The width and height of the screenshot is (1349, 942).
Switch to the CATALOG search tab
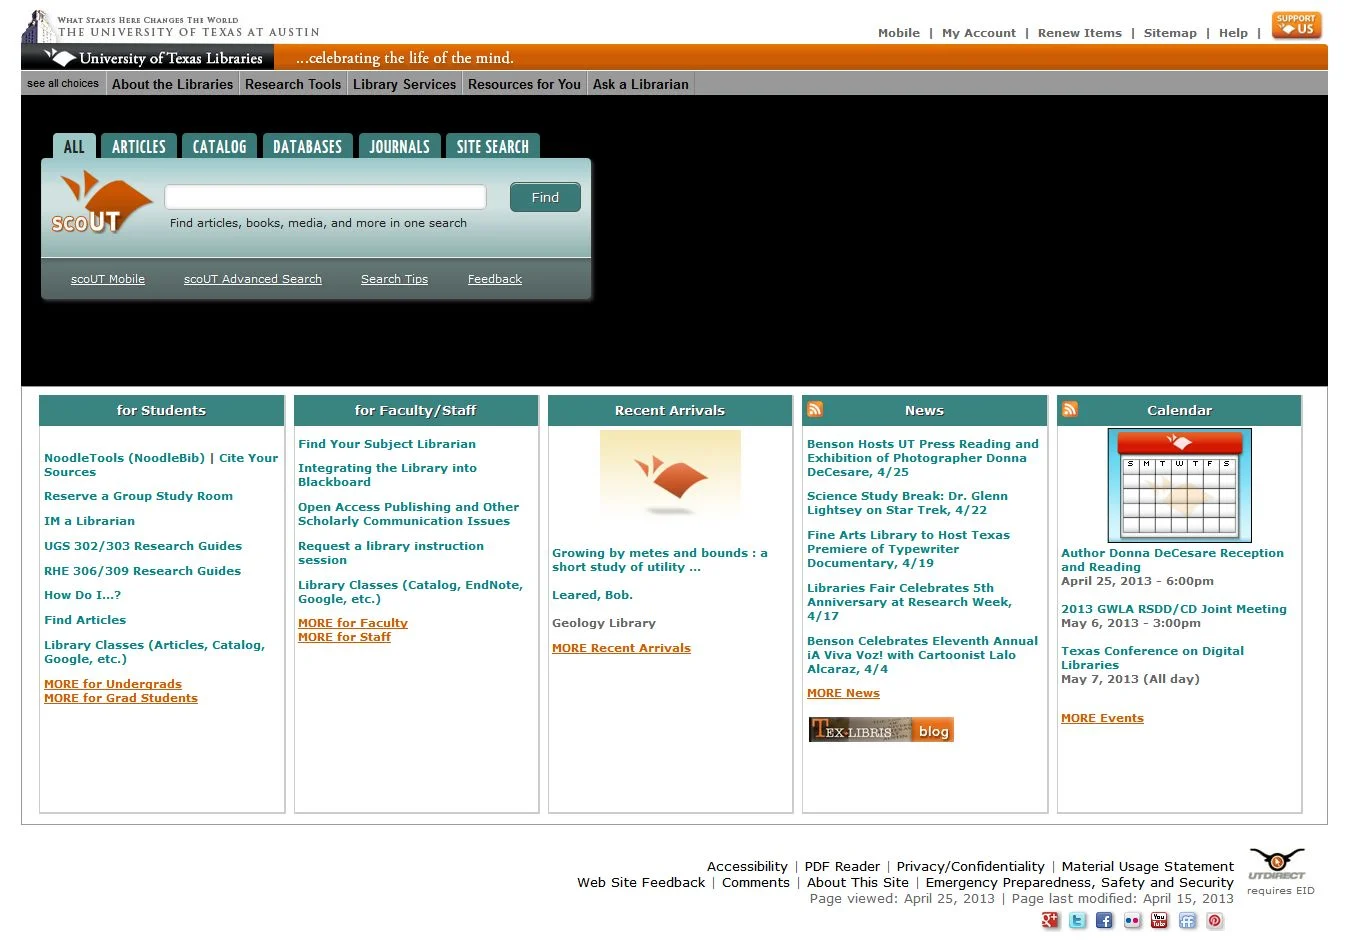[219, 147]
